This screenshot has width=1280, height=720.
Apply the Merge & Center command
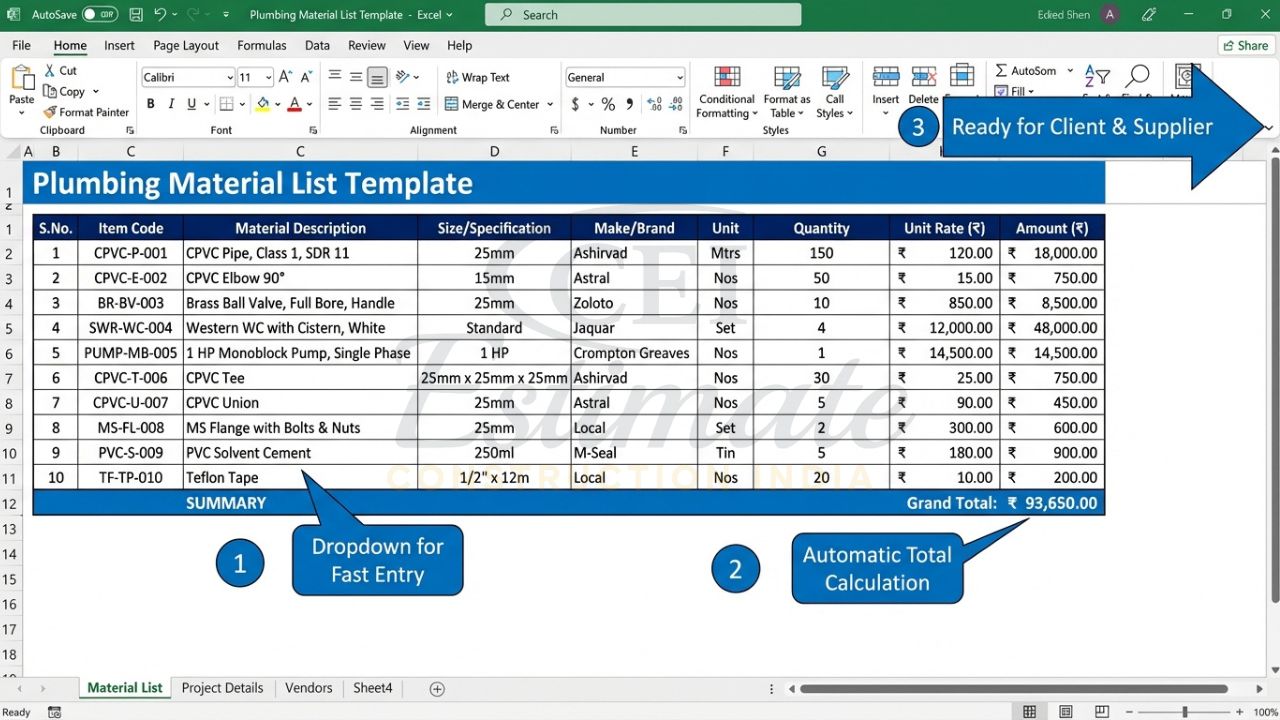(499, 103)
